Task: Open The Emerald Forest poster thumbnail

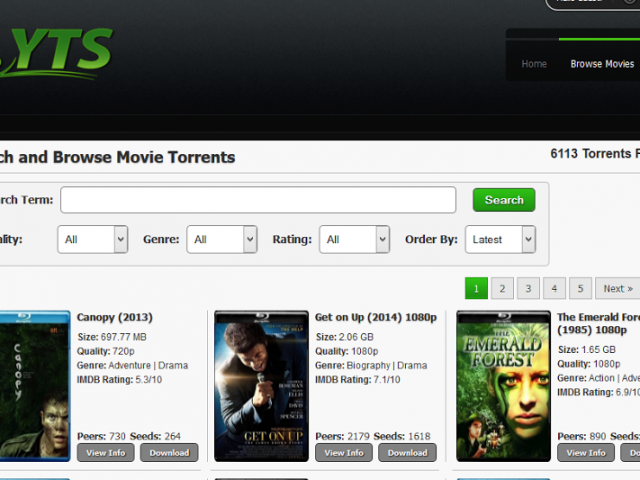Action: pos(503,386)
